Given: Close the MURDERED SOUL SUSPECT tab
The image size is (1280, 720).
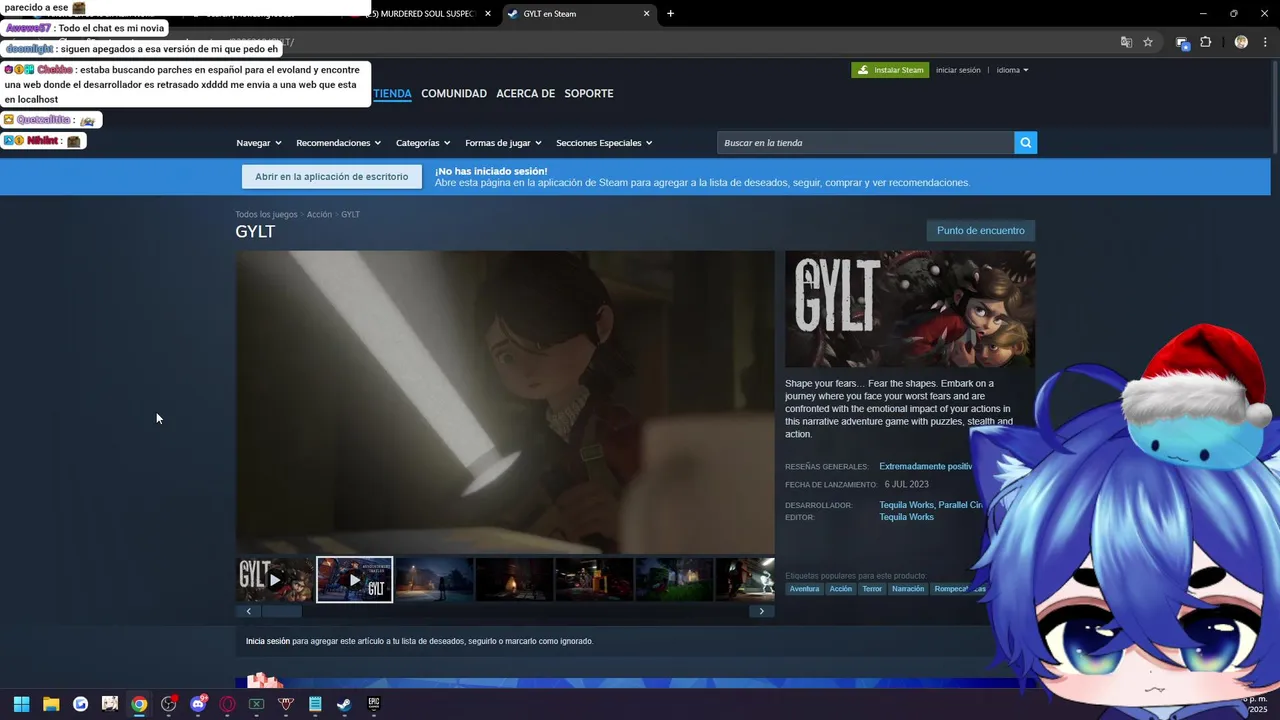Looking at the screenshot, I should (x=488, y=14).
